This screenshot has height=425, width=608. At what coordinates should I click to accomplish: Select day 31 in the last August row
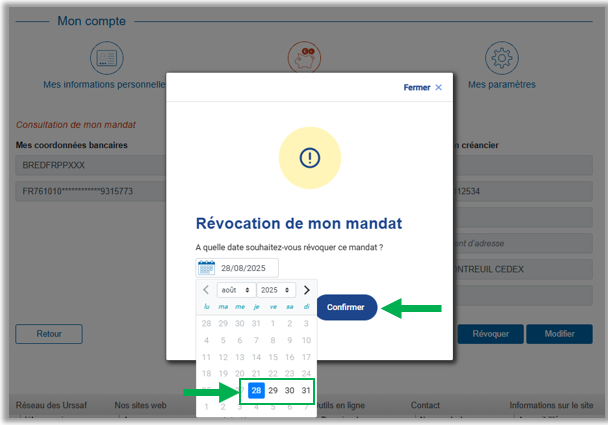point(306,390)
